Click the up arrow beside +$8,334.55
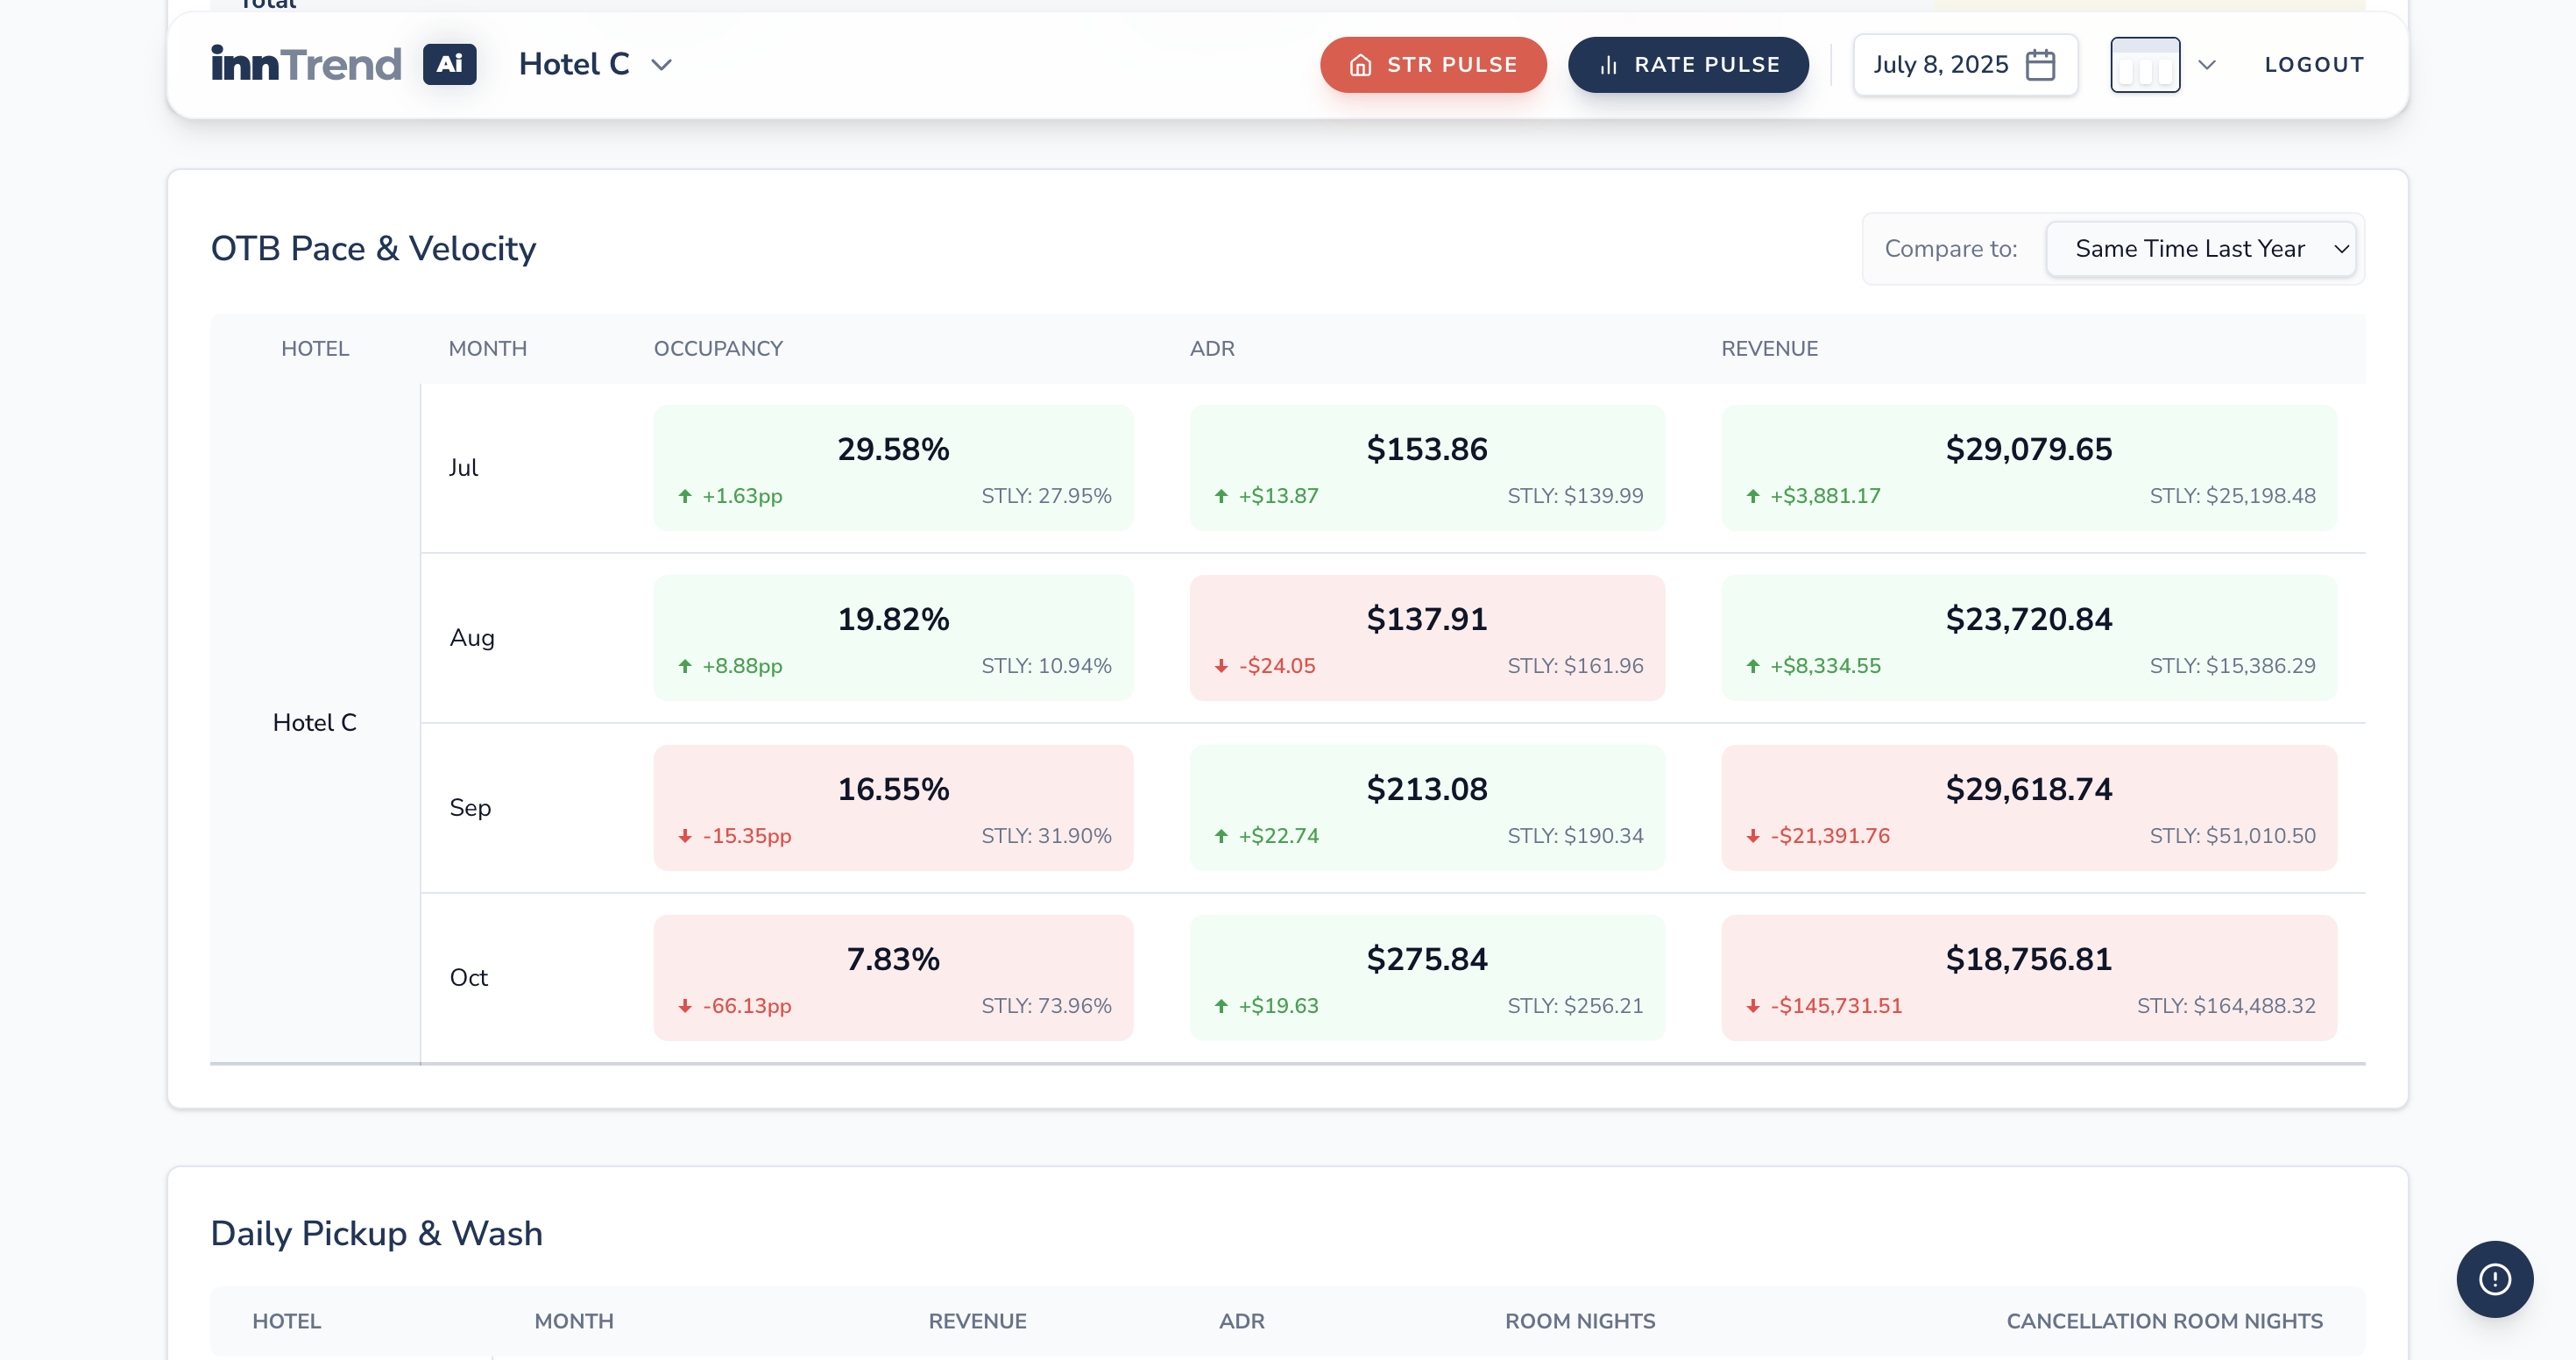2576x1360 pixels. coord(1753,666)
